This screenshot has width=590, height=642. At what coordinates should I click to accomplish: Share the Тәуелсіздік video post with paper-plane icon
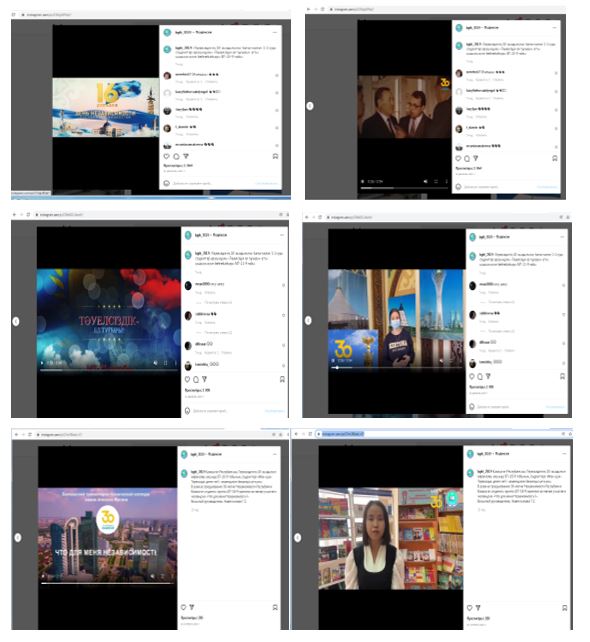(x=204, y=379)
